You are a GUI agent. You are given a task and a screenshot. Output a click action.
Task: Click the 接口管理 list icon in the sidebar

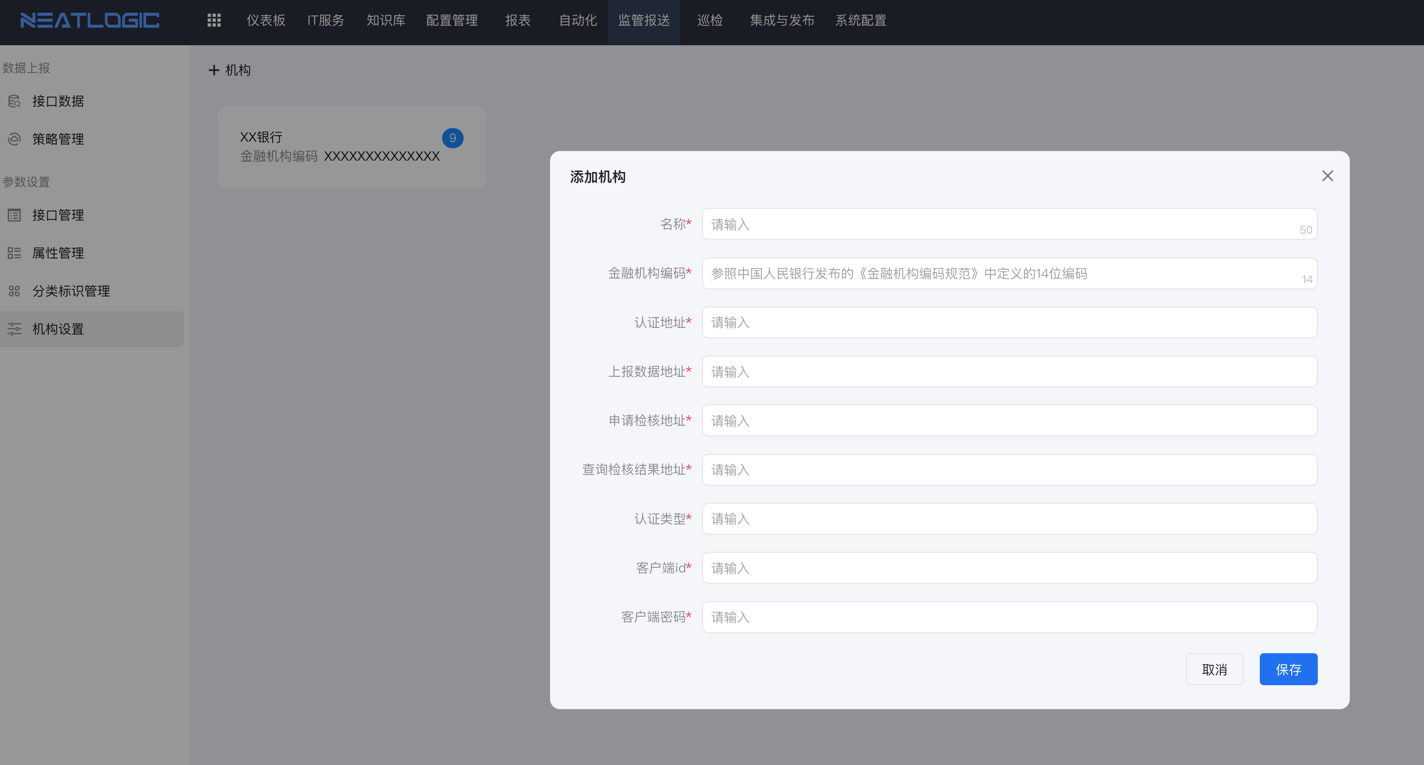(x=14, y=215)
